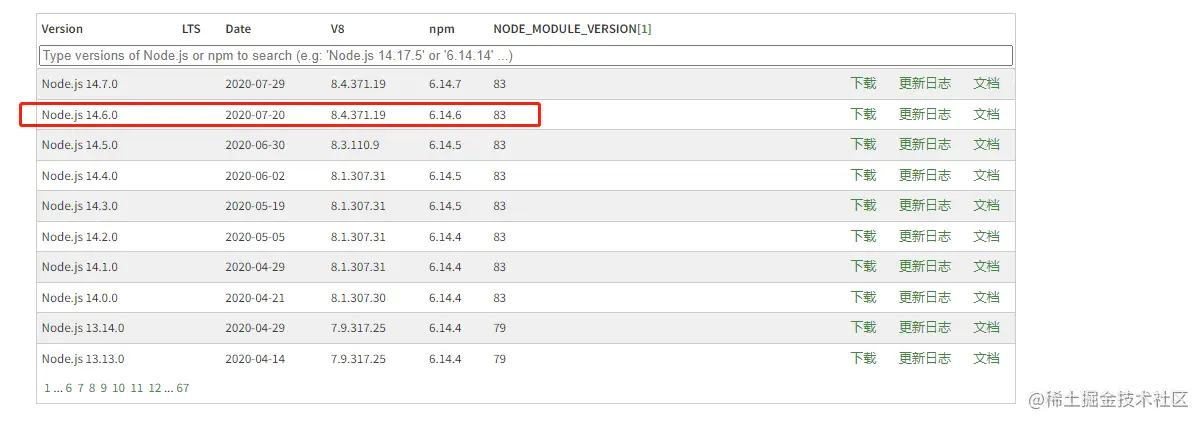Click the LTS column header

(191, 29)
